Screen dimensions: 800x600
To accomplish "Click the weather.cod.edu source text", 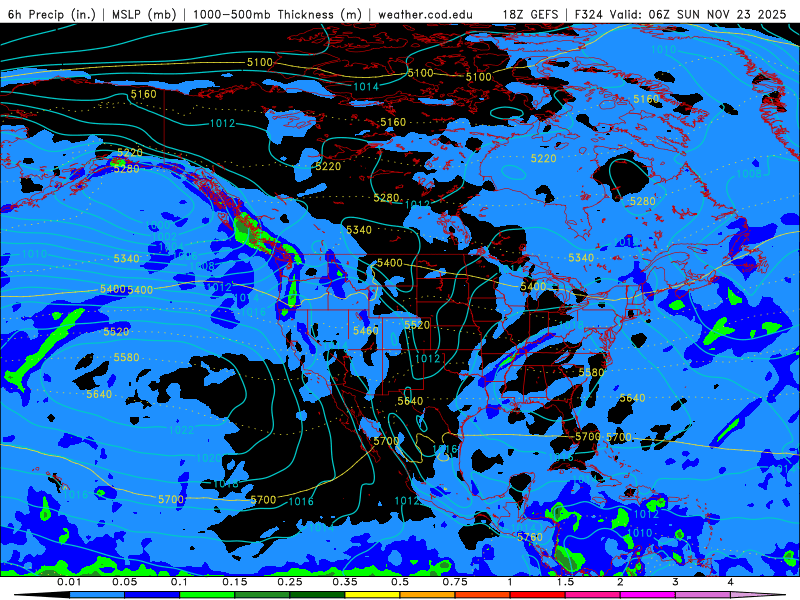I will (425, 14).
